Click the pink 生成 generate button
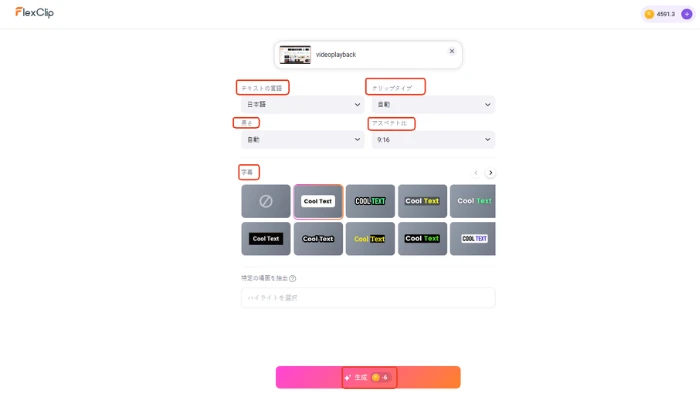The height and width of the screenshot is (400, 700). click(x=368, y=377)
